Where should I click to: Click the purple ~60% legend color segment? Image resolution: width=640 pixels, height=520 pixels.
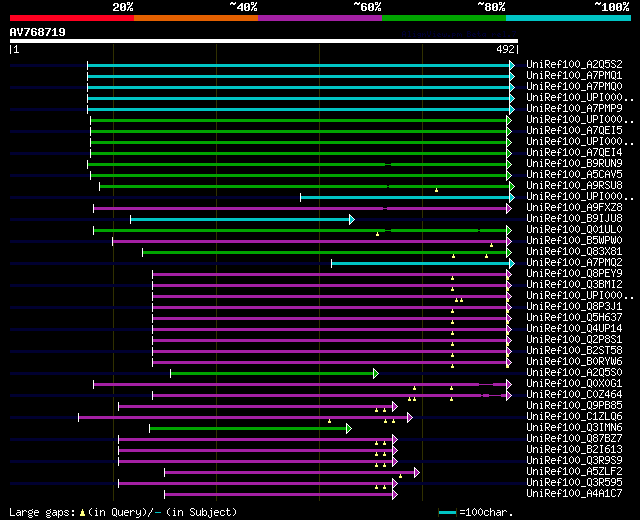(x=320, y=18)
